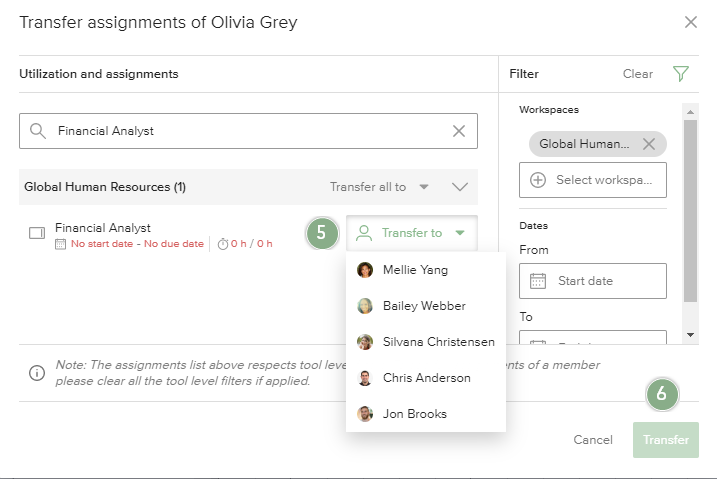Click the Global Human Resources (1) heading
717x479 pixels.
tap(105, 187)
